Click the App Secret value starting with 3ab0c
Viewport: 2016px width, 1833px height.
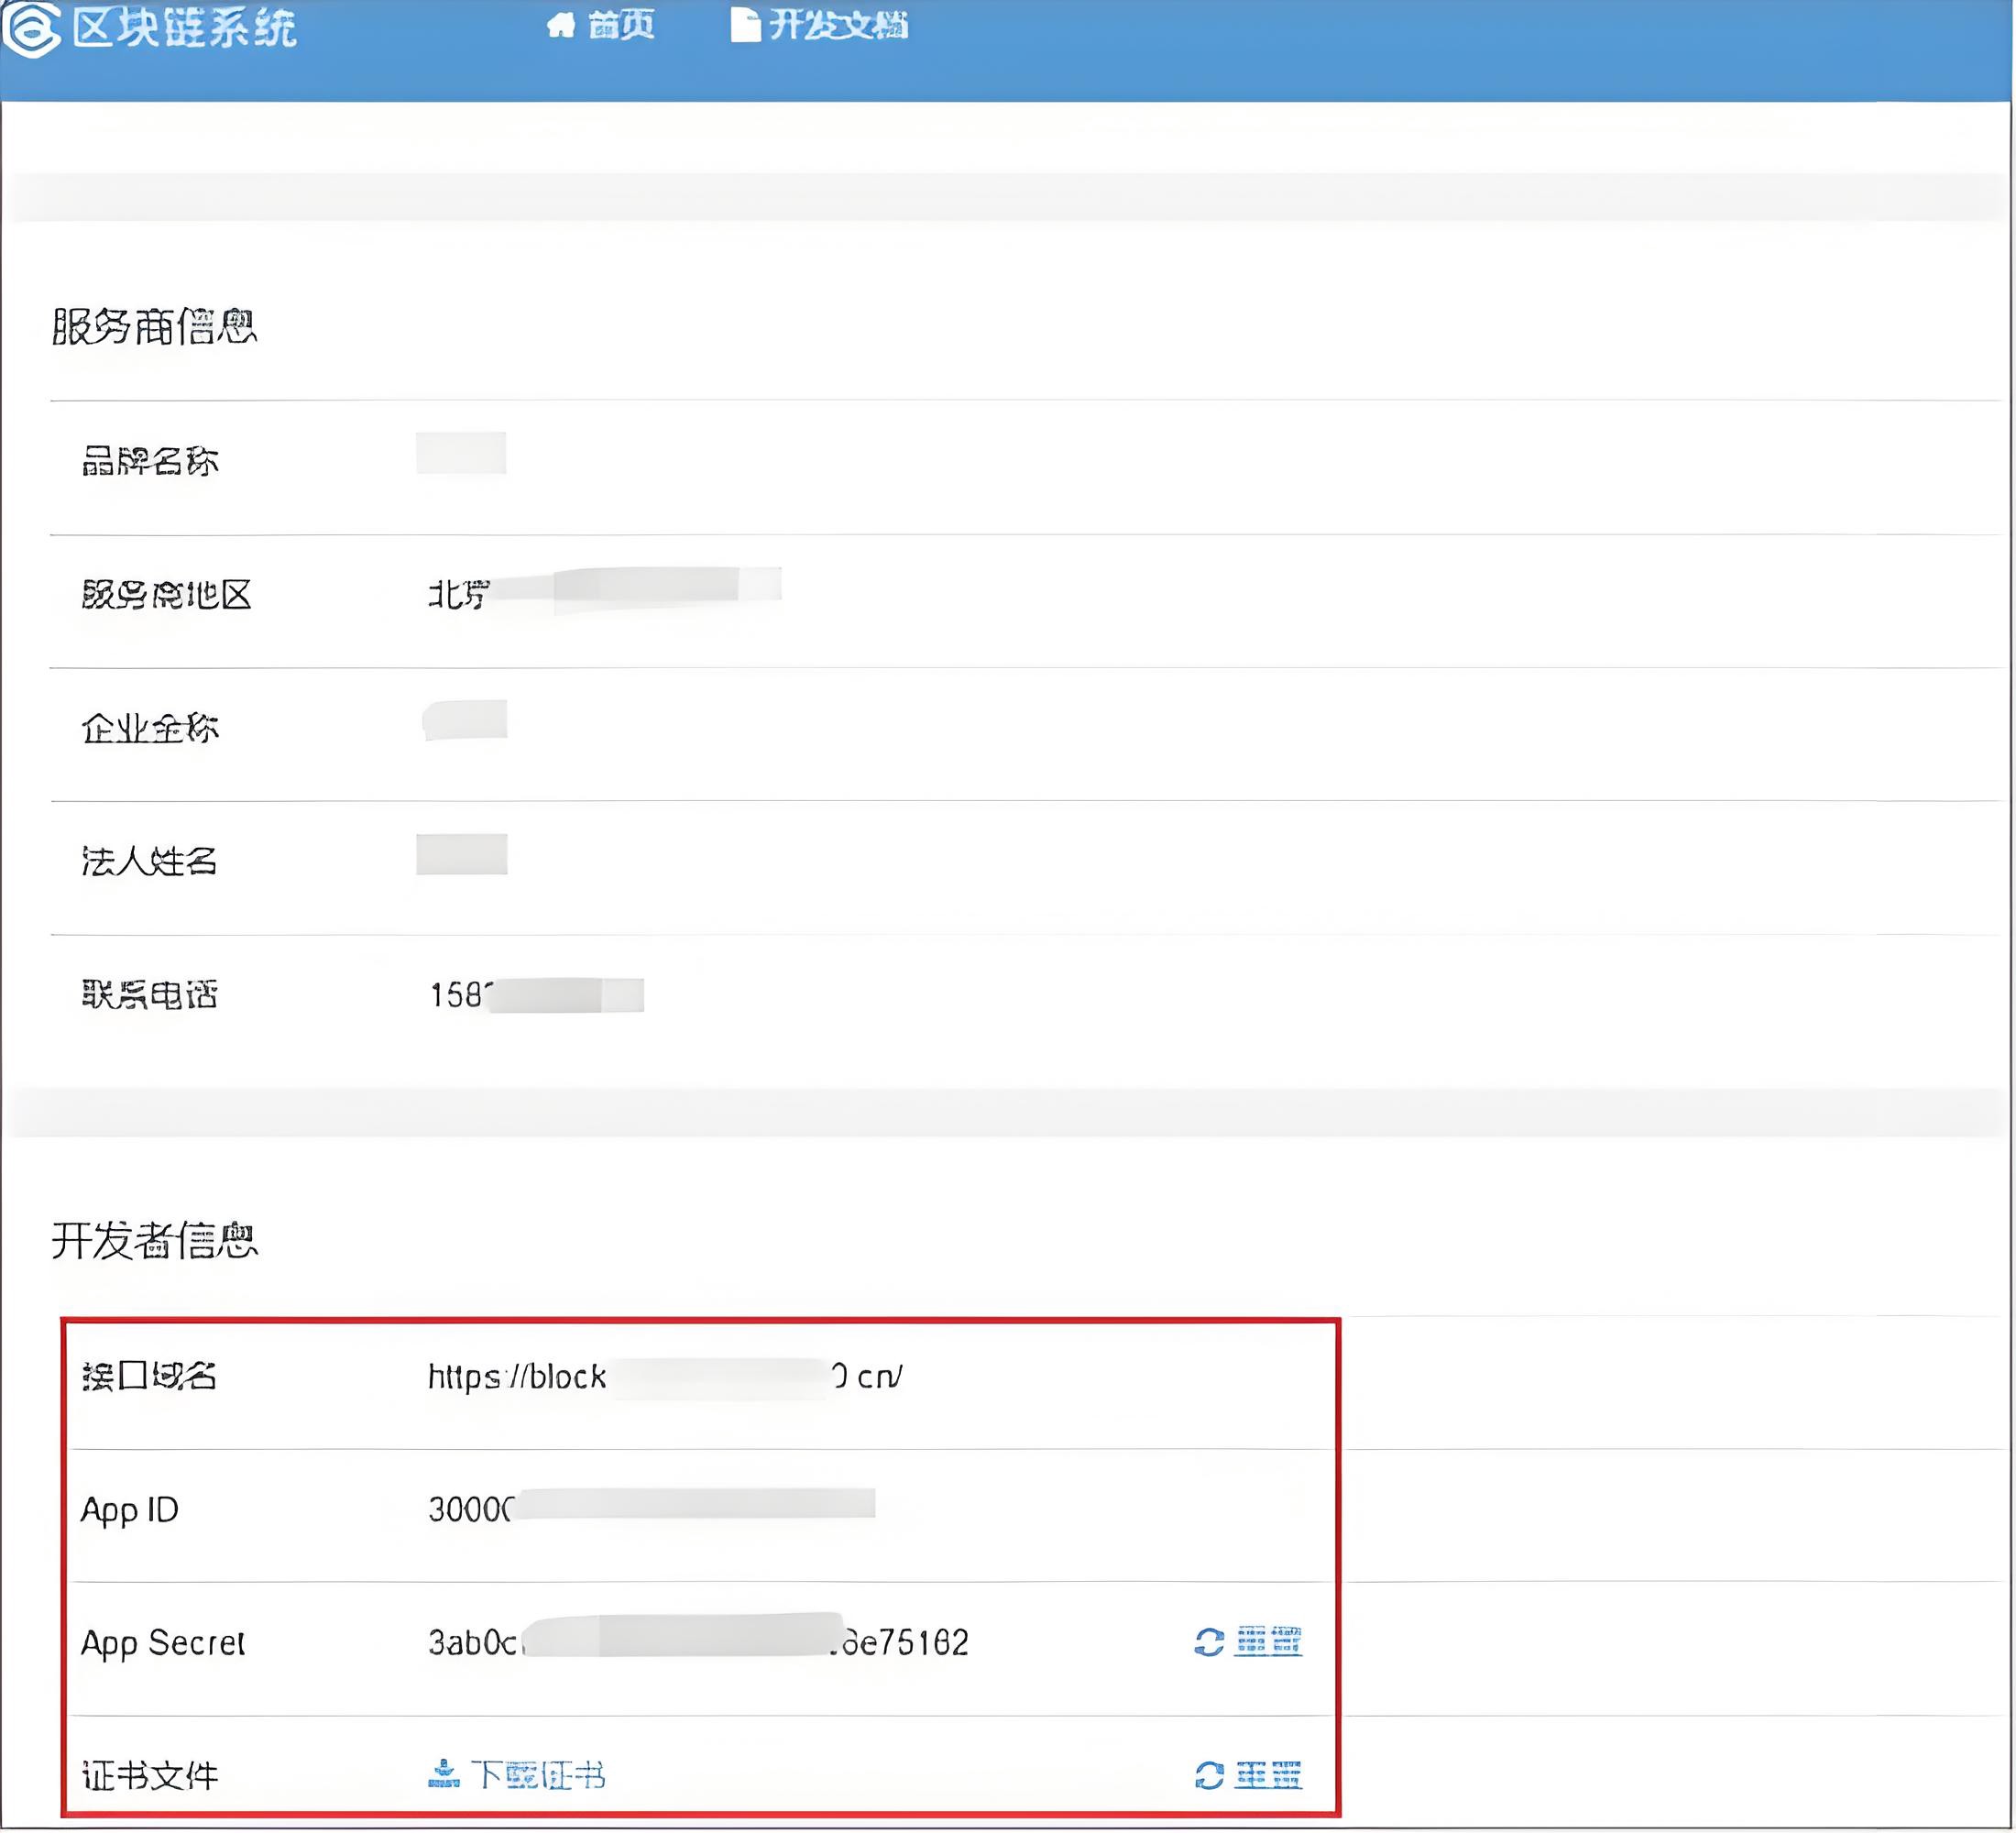[x=698, y=1642]
